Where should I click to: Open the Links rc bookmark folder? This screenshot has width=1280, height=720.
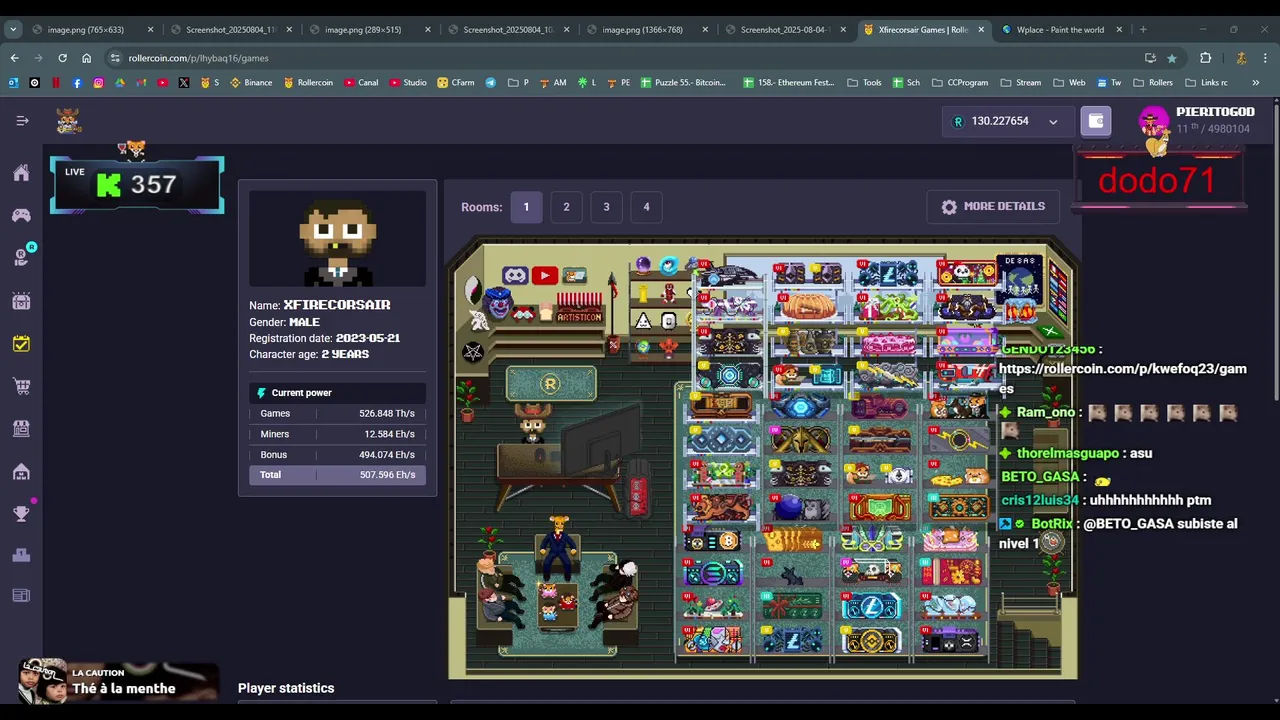1206,82
